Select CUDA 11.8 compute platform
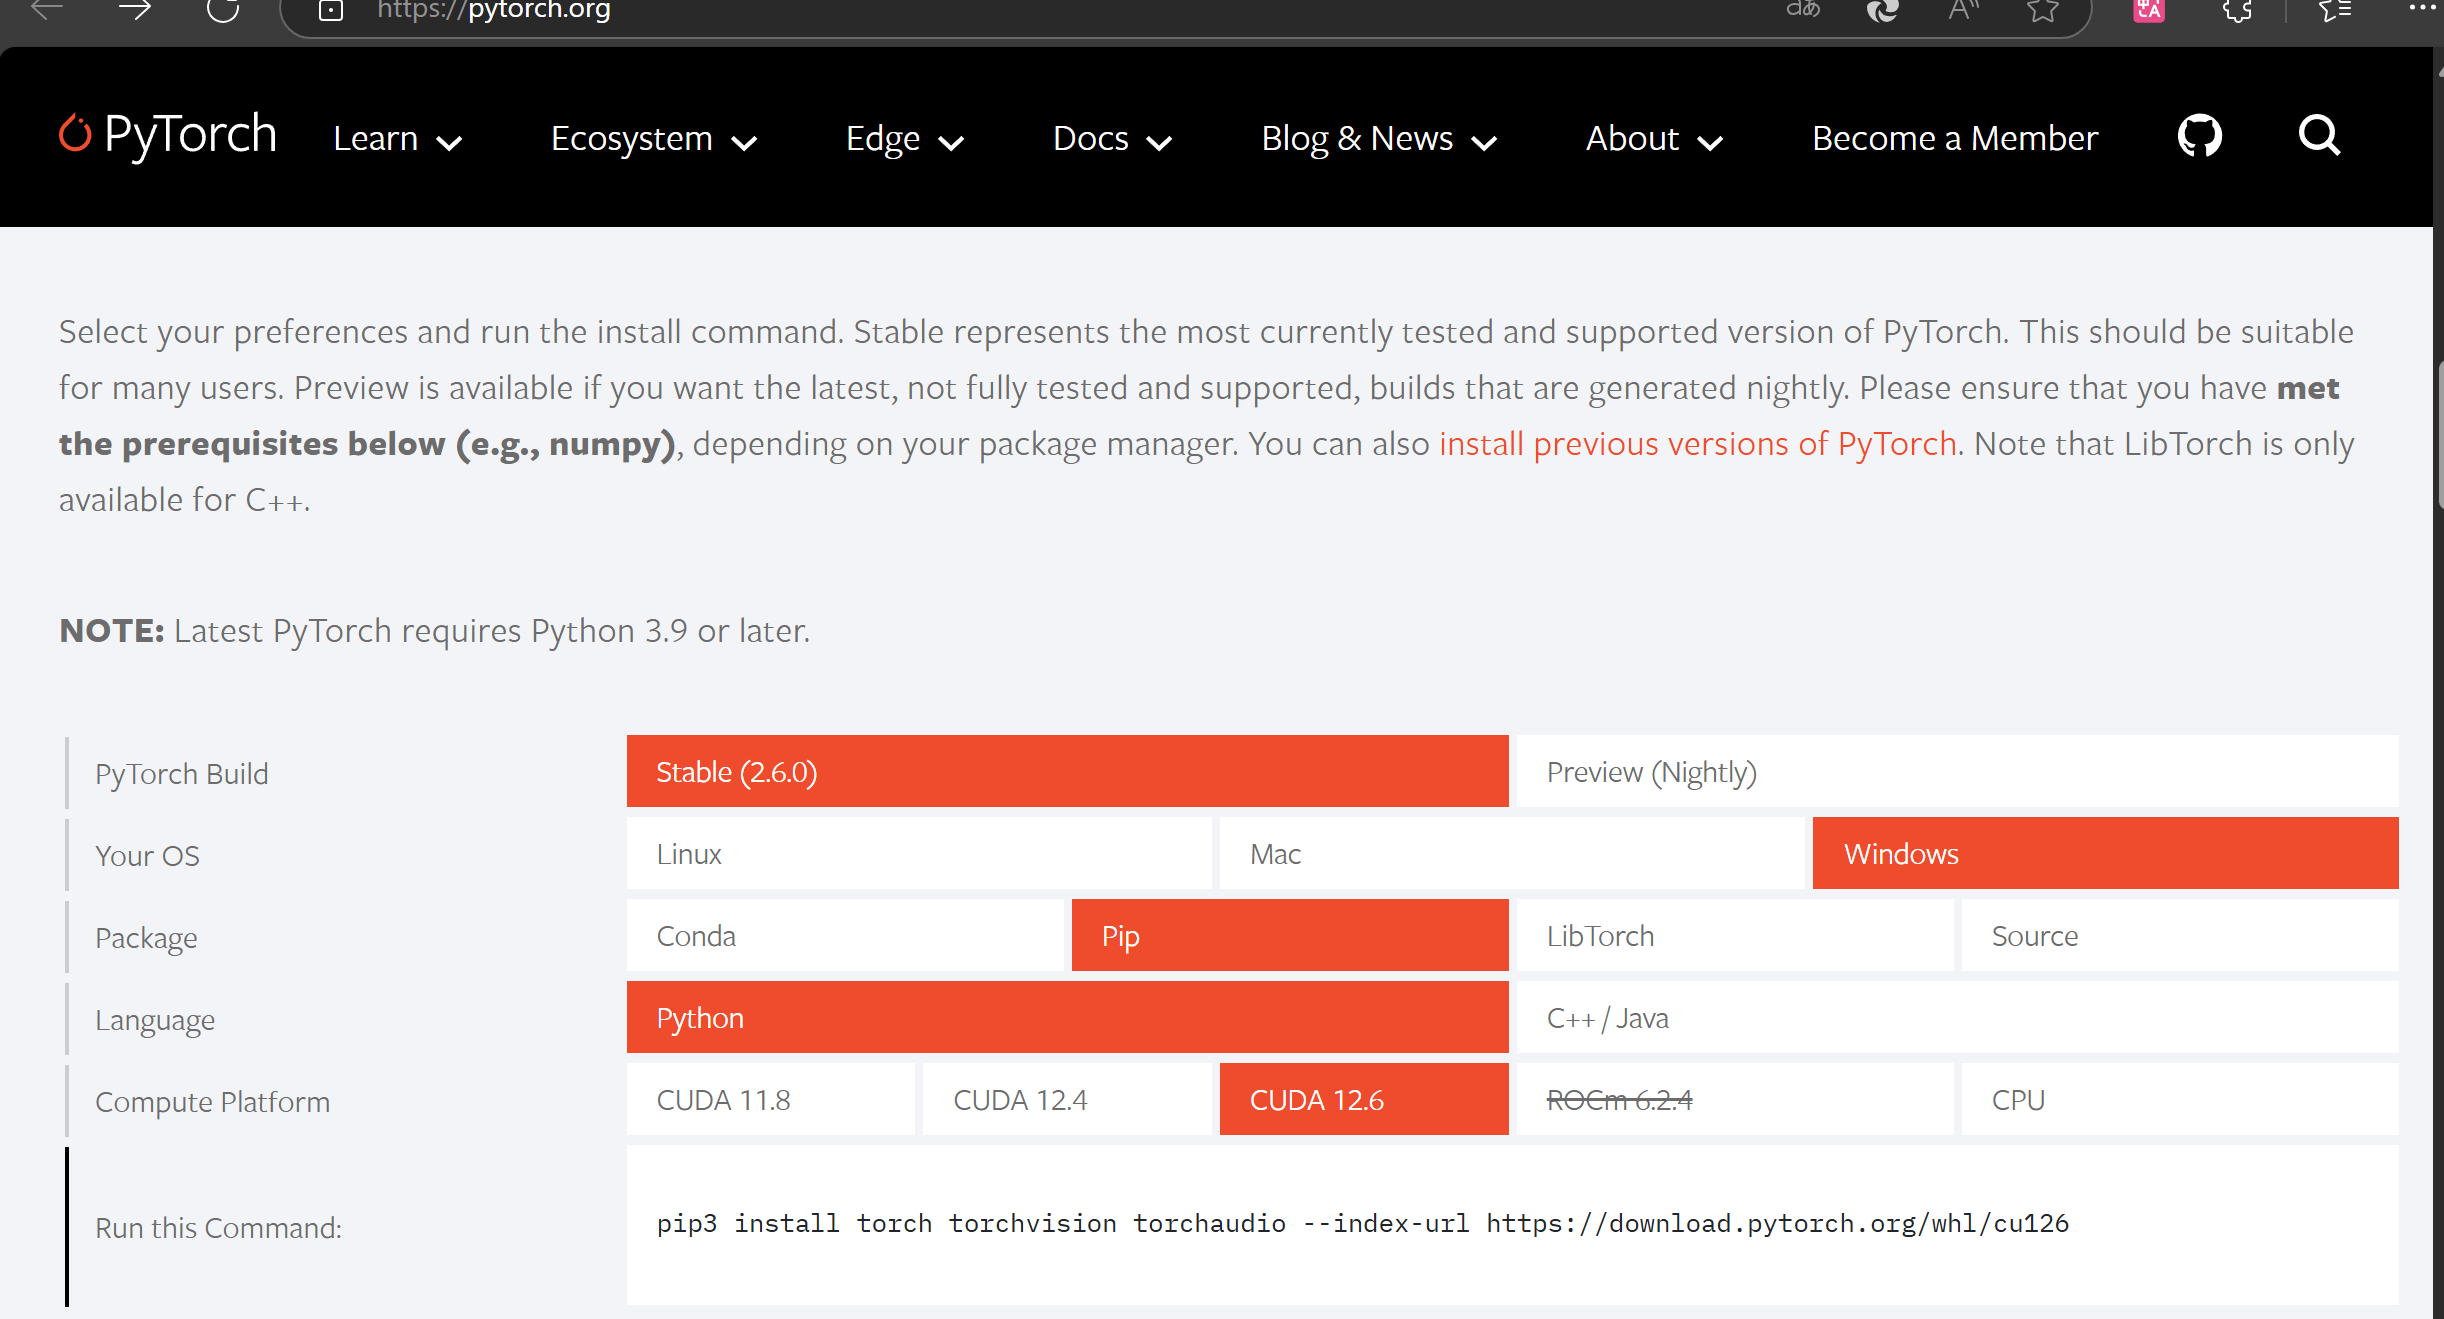The height and width of the screenshot is (1319, 2444). (x=770, y=1100)
